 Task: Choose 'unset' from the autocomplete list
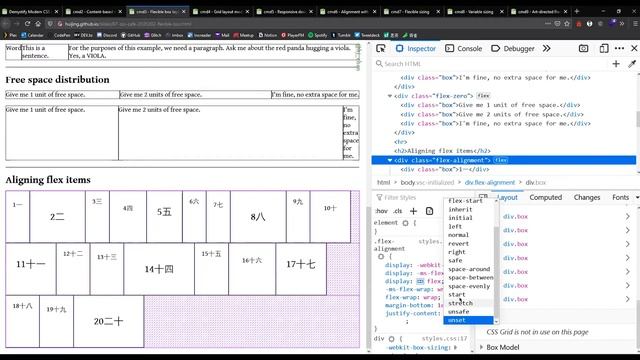(469, 320)
